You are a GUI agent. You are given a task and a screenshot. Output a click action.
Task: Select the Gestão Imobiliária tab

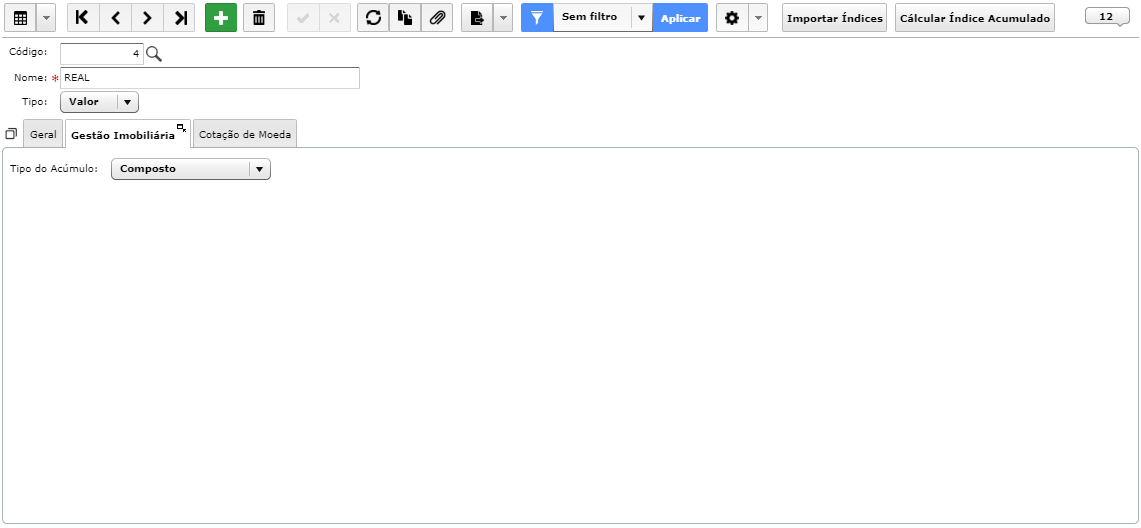123,135
